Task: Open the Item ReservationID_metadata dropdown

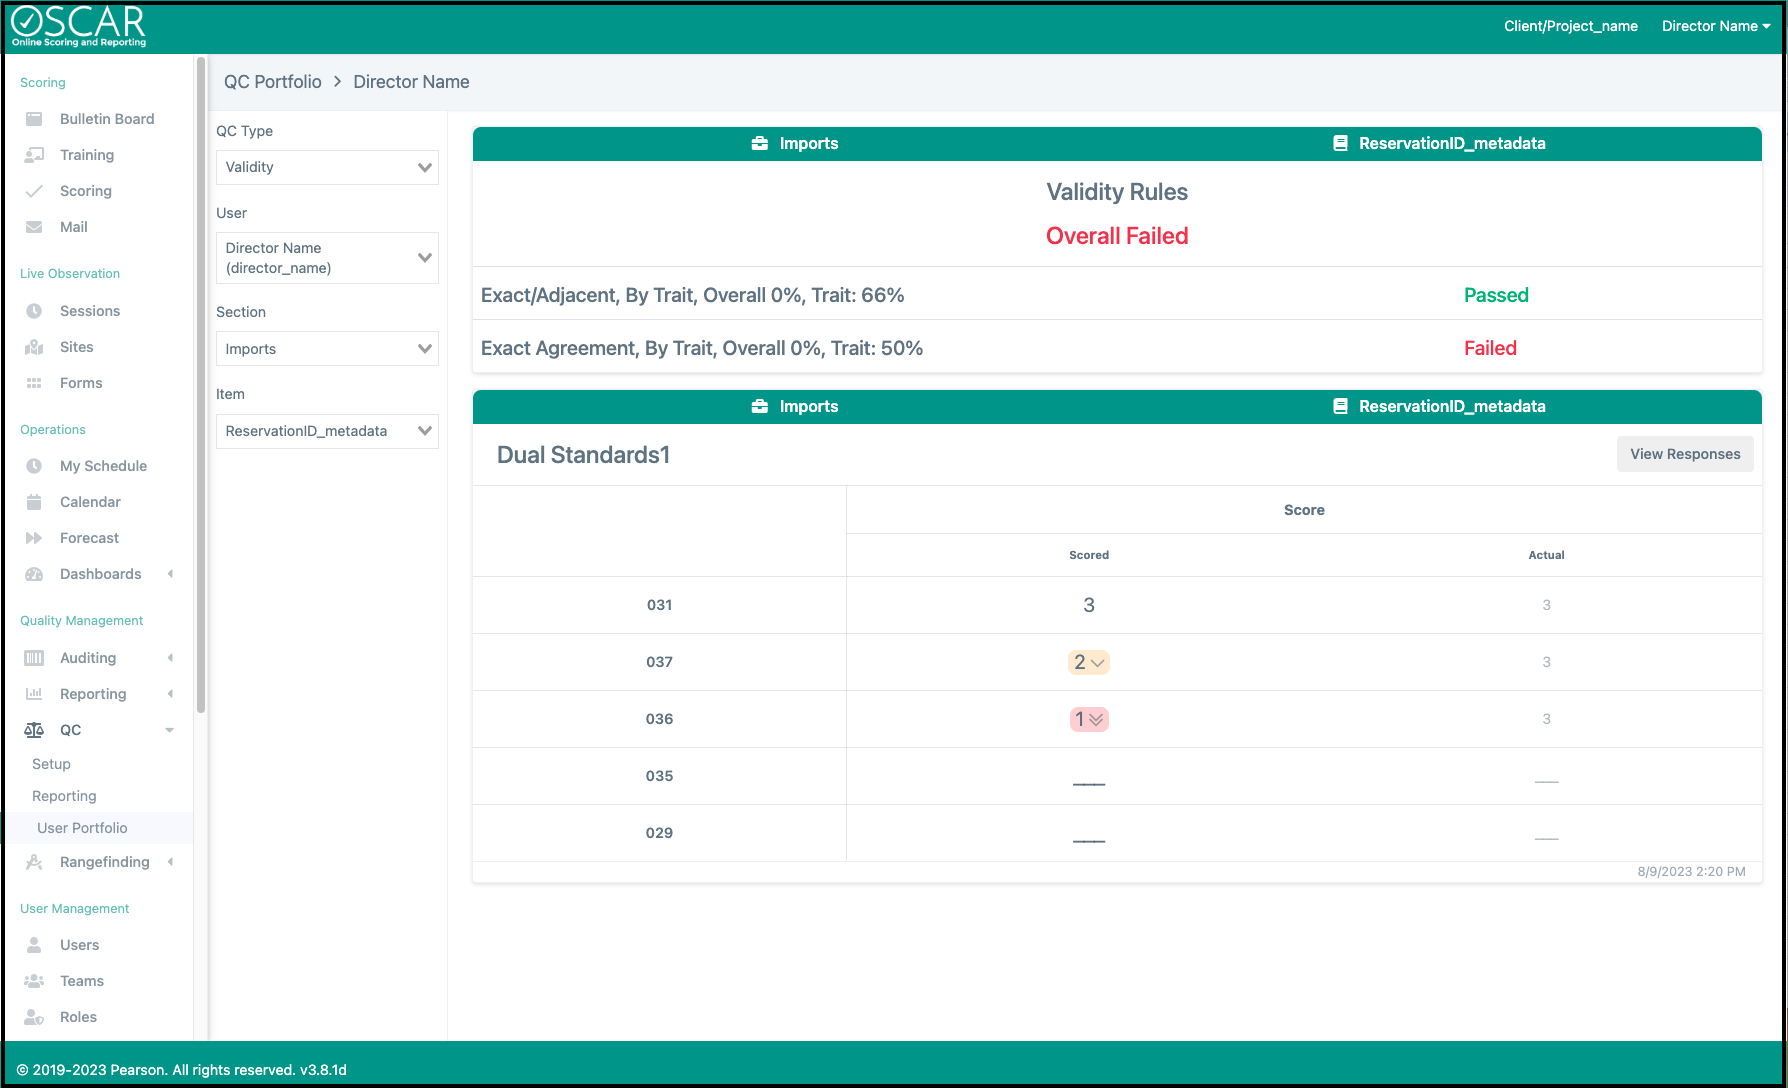Action: (x=327, y=431)
